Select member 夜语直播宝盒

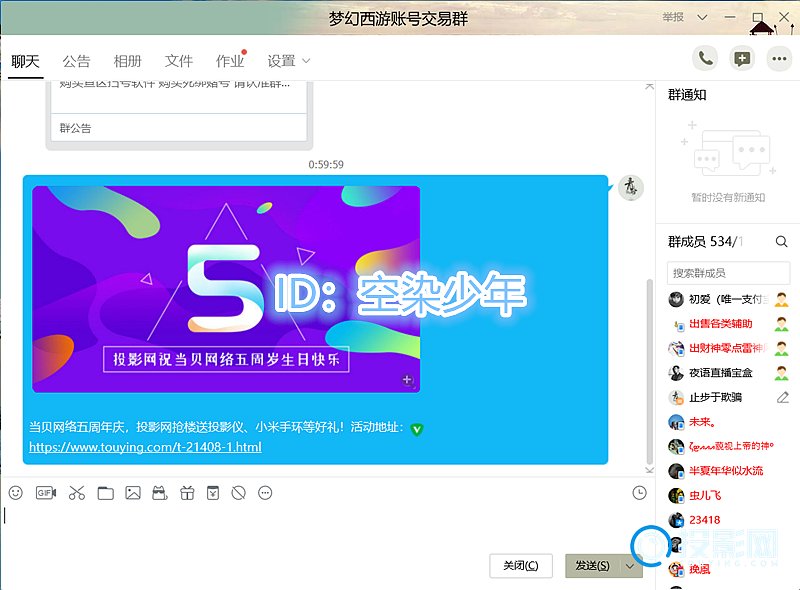point(729,373)
